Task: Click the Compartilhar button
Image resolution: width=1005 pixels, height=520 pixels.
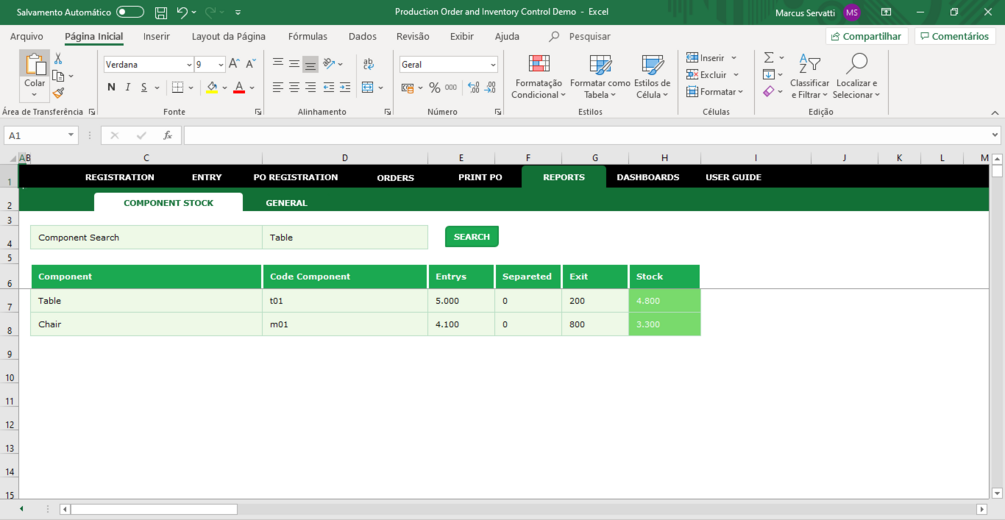Action: tap(867, 37)
